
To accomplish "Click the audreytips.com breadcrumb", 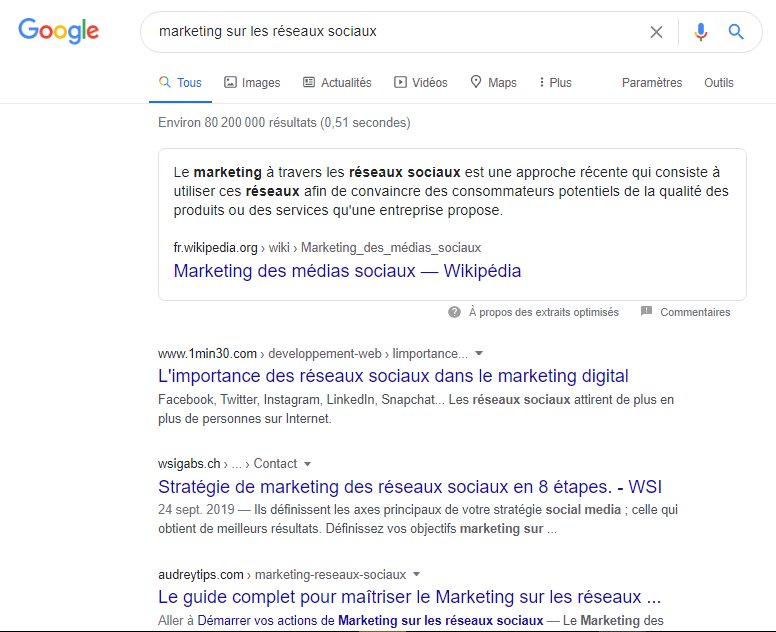I will click(x=282, y=575).
